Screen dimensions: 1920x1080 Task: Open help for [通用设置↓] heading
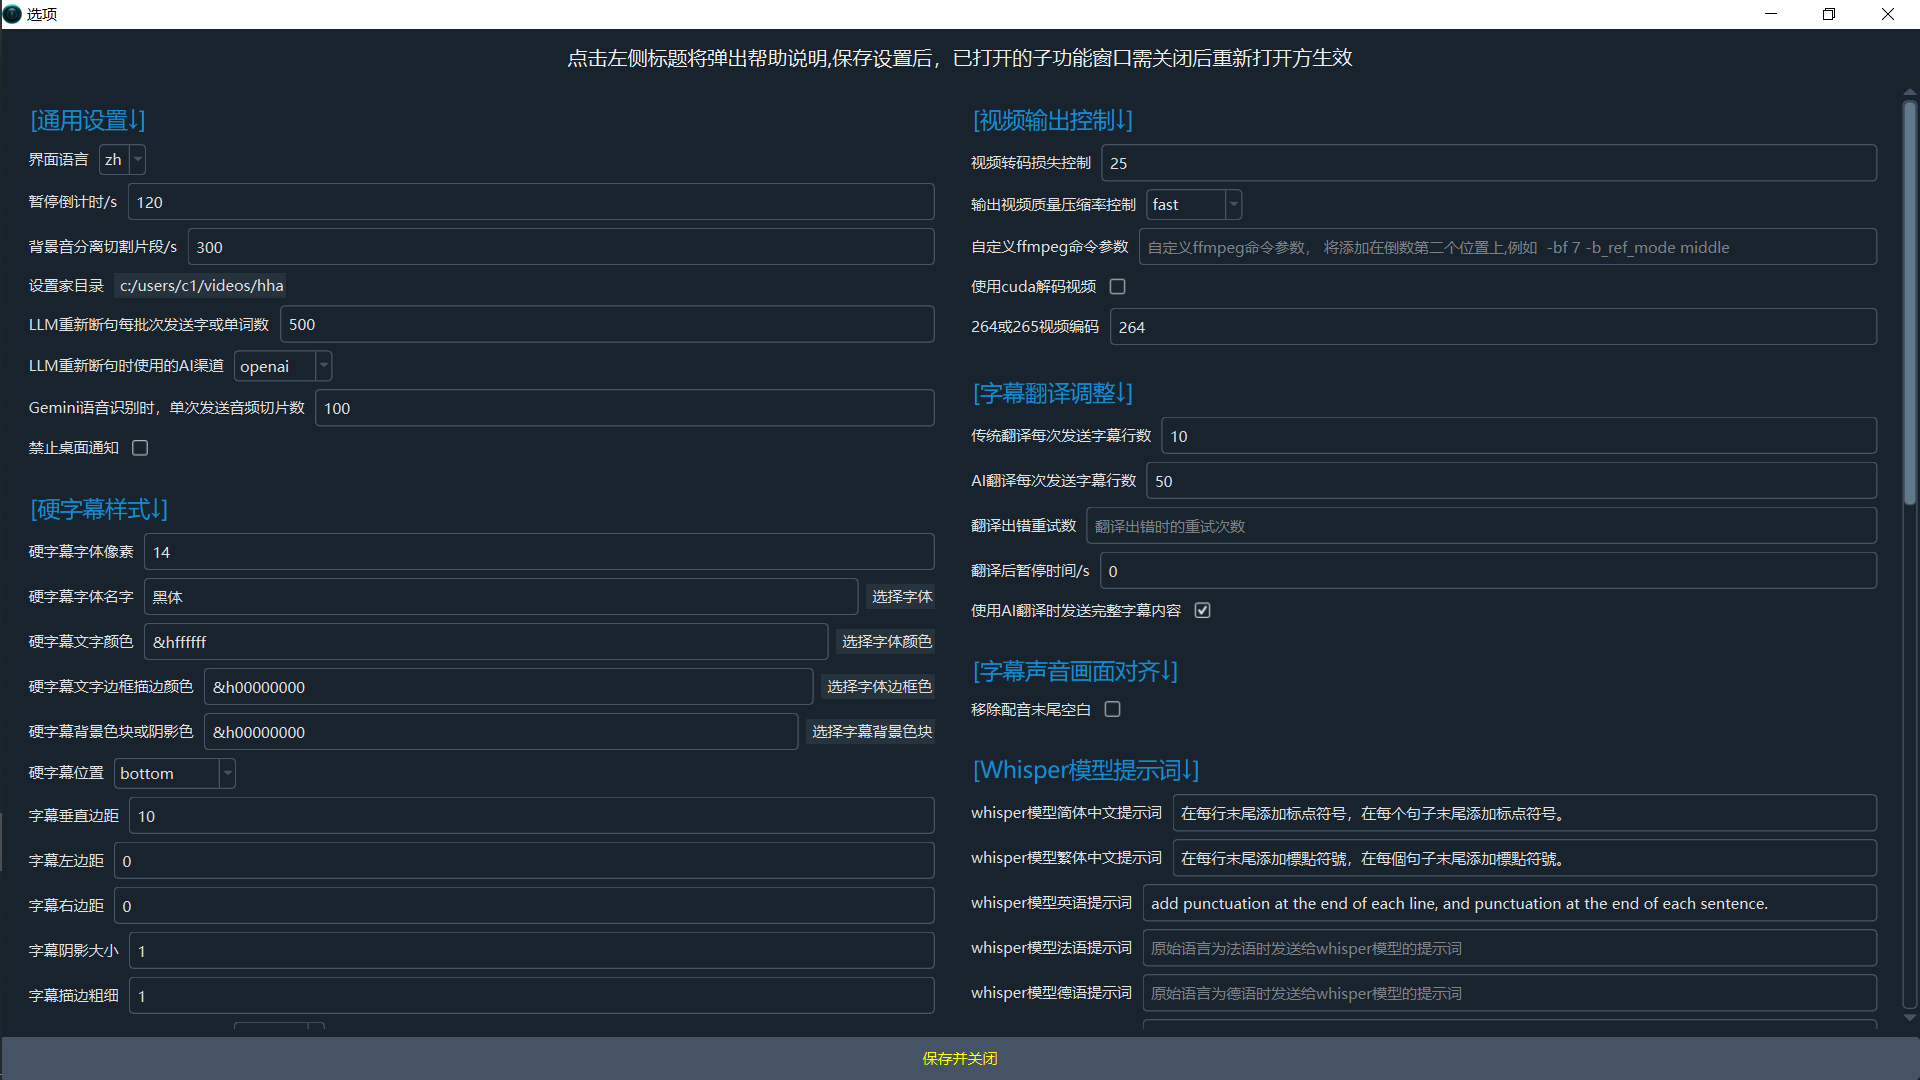pyautogui.click(x=88, y=121)
